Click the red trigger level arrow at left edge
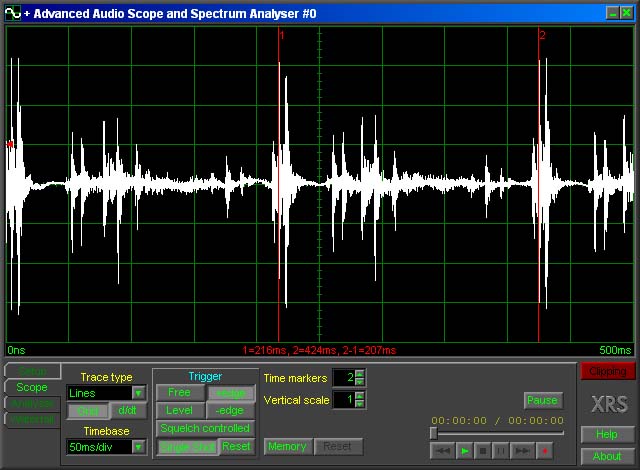Image resolution: width=640 pixels, height=470 pixels. click(x=10, y=144)
